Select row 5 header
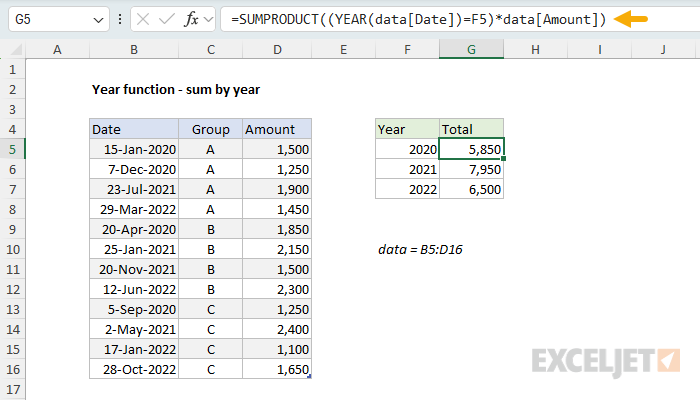700x400 pixels. tap(12, 149)
